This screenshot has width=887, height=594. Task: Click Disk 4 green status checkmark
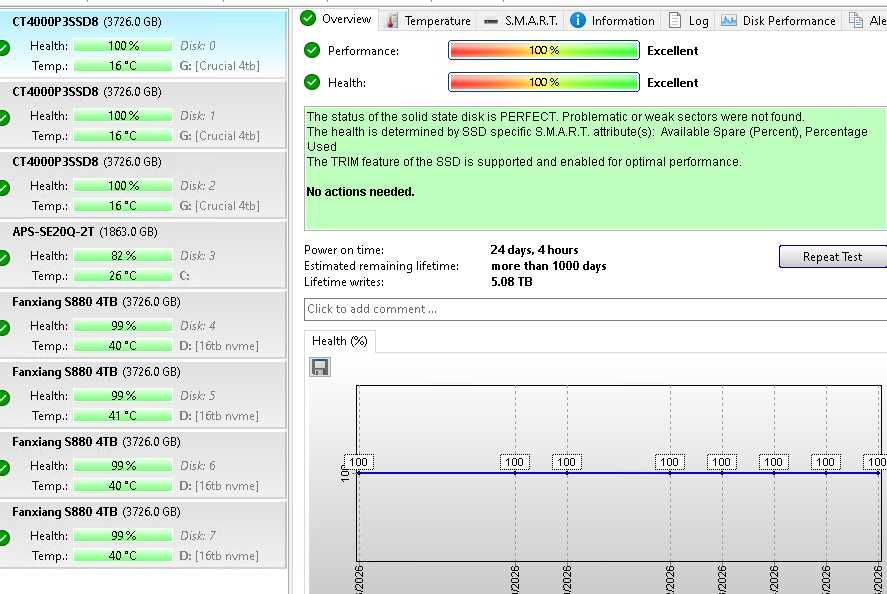click(x=4, y=328)
